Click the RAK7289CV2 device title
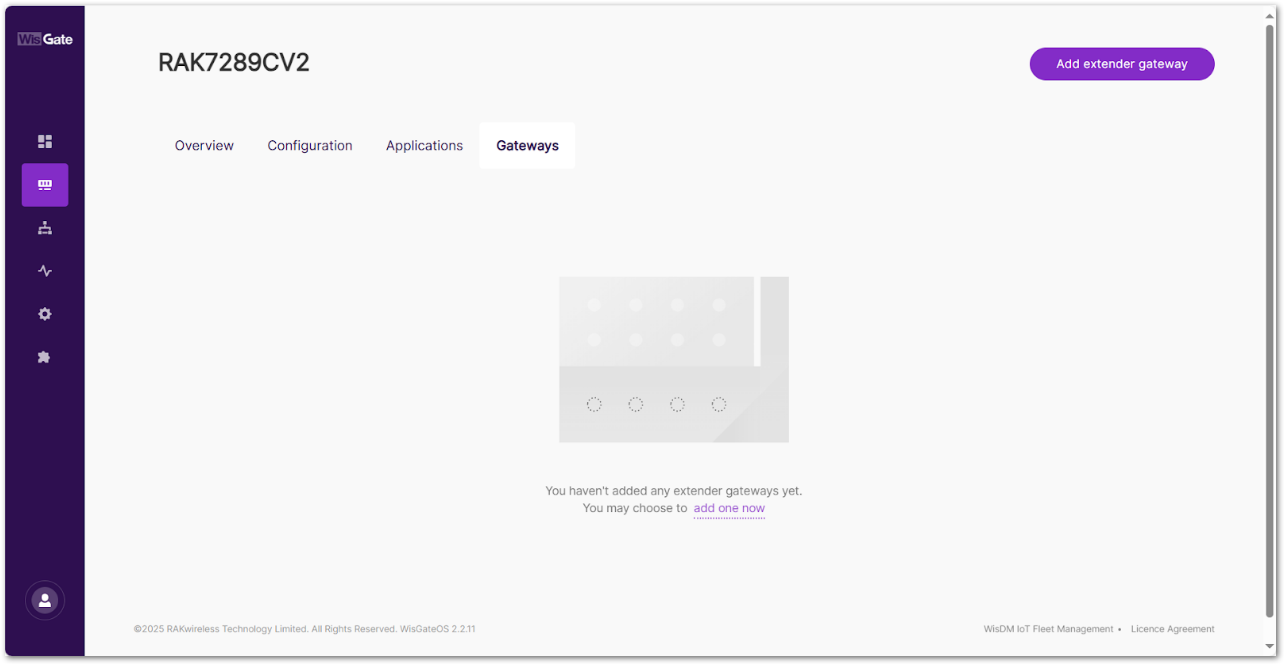This screenshot has width=1285, height=665. point(234,62)
